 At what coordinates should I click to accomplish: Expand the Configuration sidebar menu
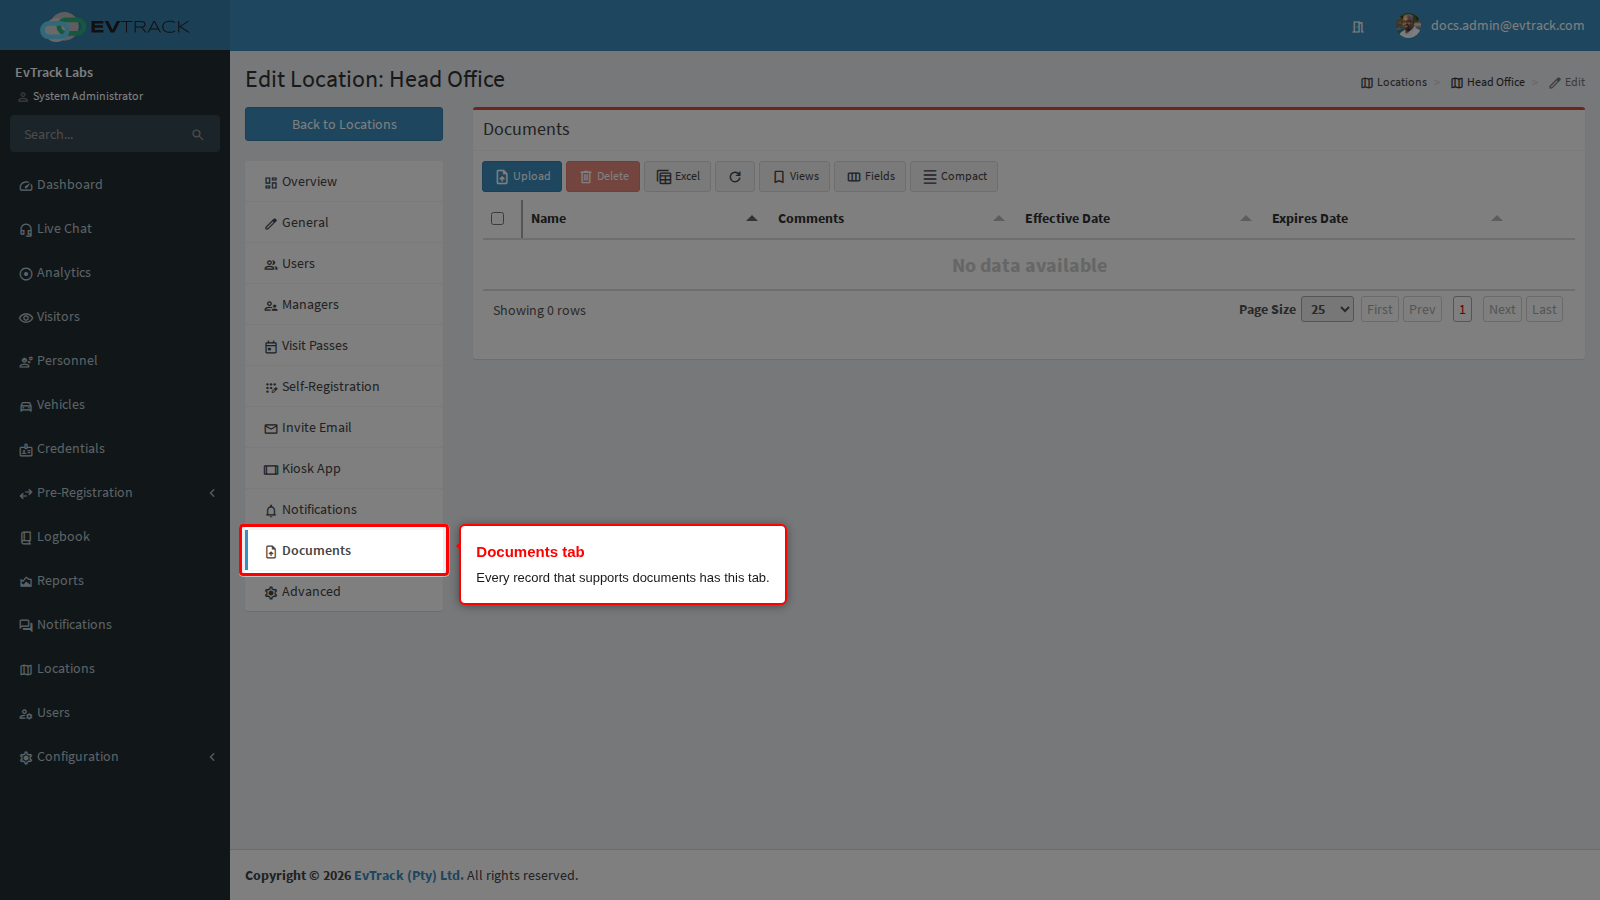tap(115, 757)
